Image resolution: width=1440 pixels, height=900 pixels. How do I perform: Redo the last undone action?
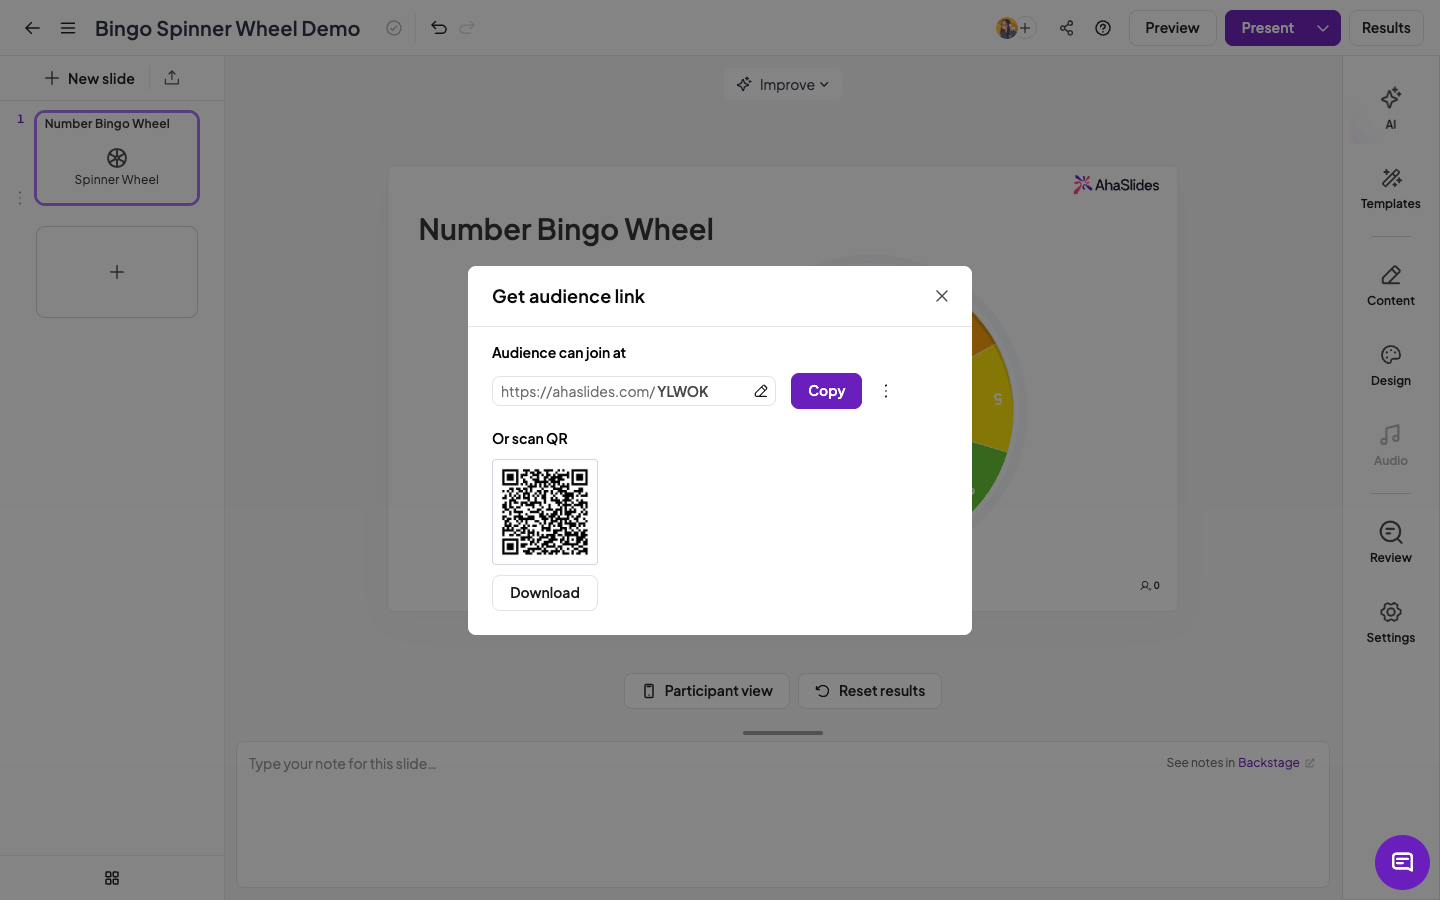[x=467, y=28]
